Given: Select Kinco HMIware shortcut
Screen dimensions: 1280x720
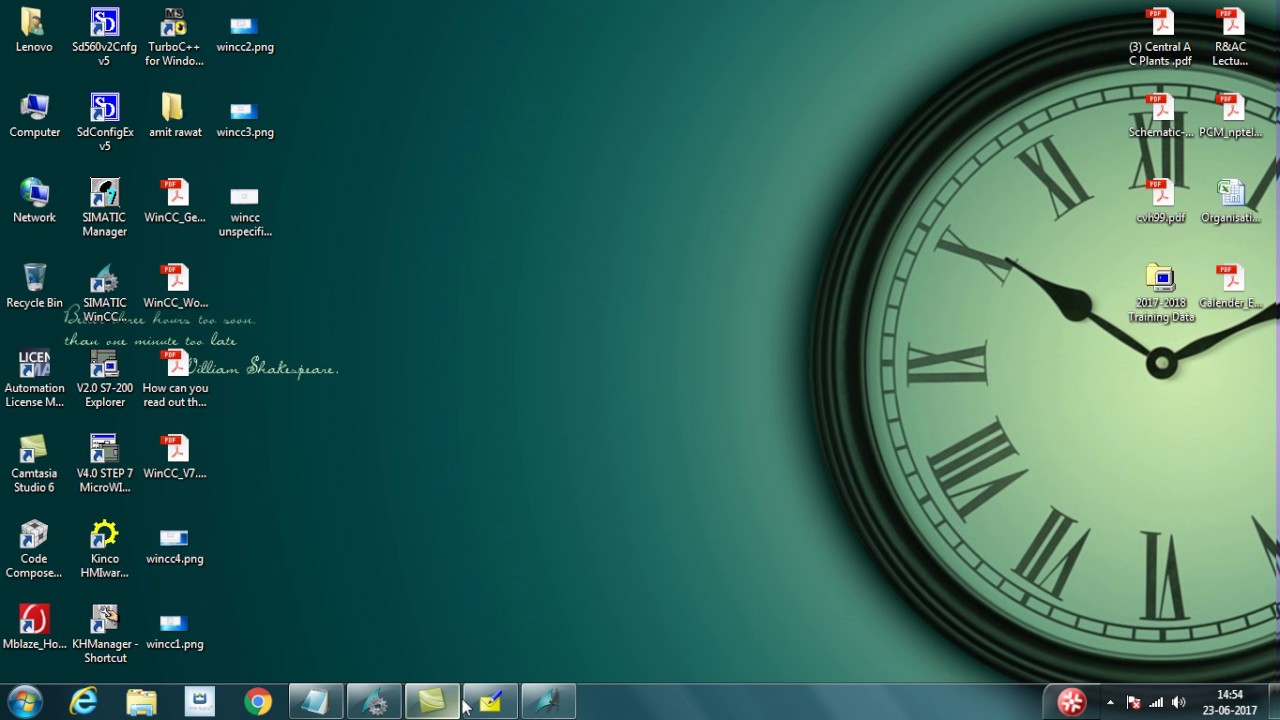Looking at the screenshot, I should [x=104, y=550].
